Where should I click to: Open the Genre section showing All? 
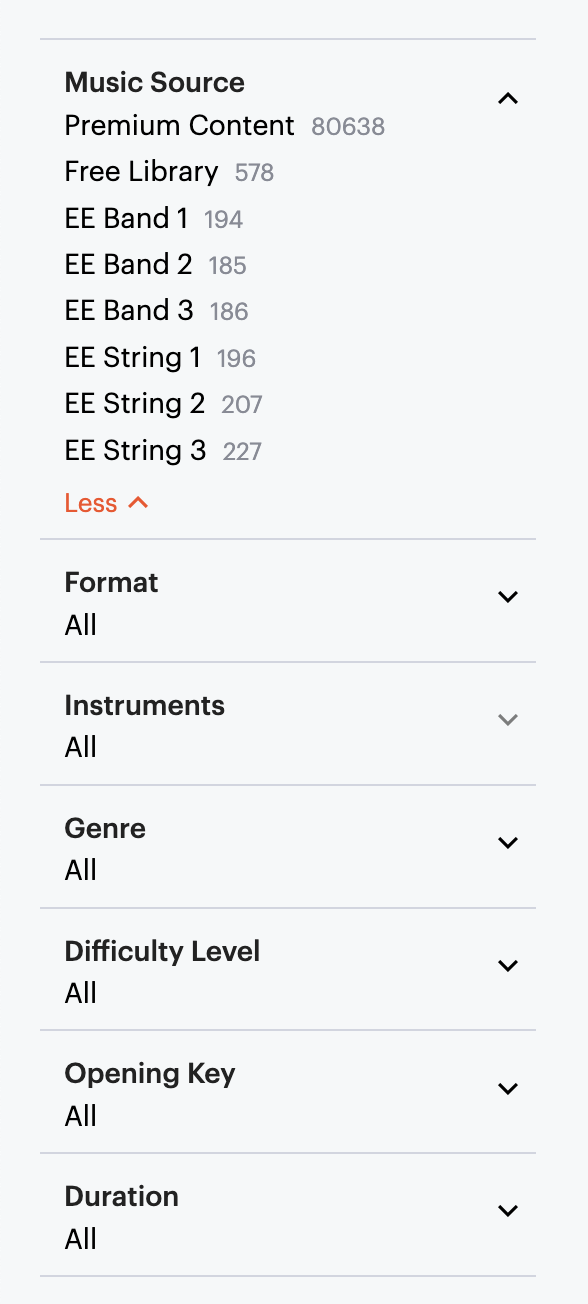click(104, 828)
